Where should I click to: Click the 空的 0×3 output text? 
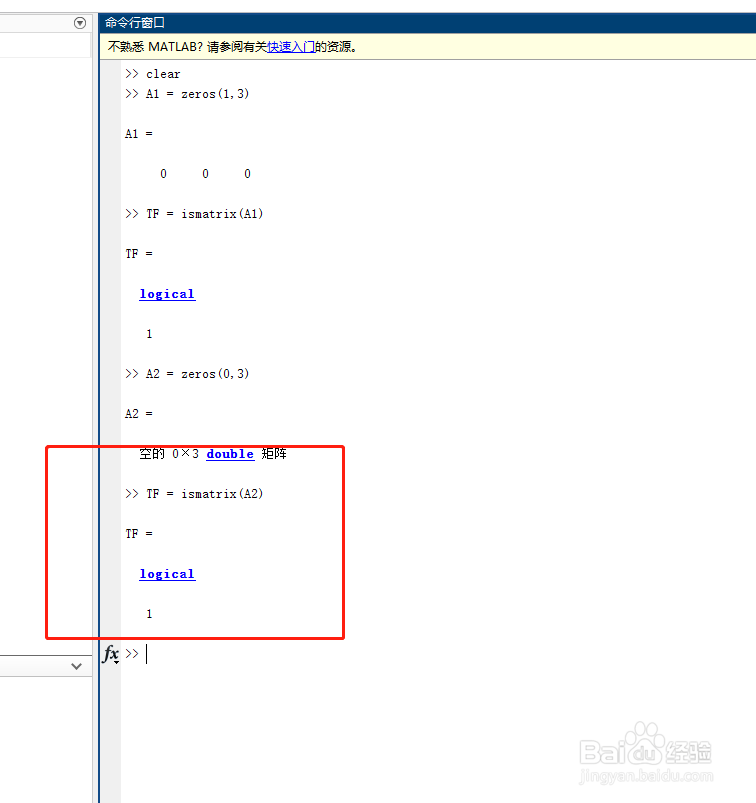pyautogui.click(x=169, y=454)
